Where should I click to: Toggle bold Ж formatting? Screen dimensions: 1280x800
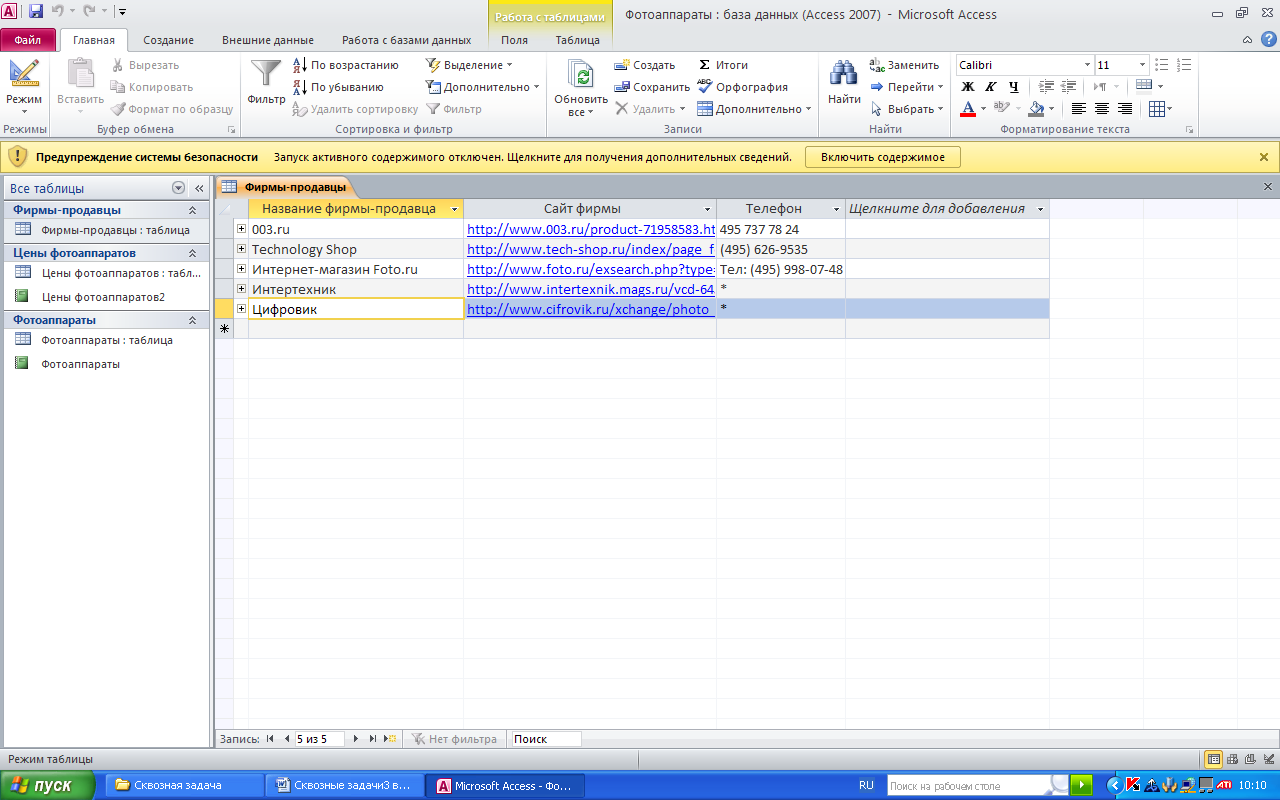pos(968,87)
